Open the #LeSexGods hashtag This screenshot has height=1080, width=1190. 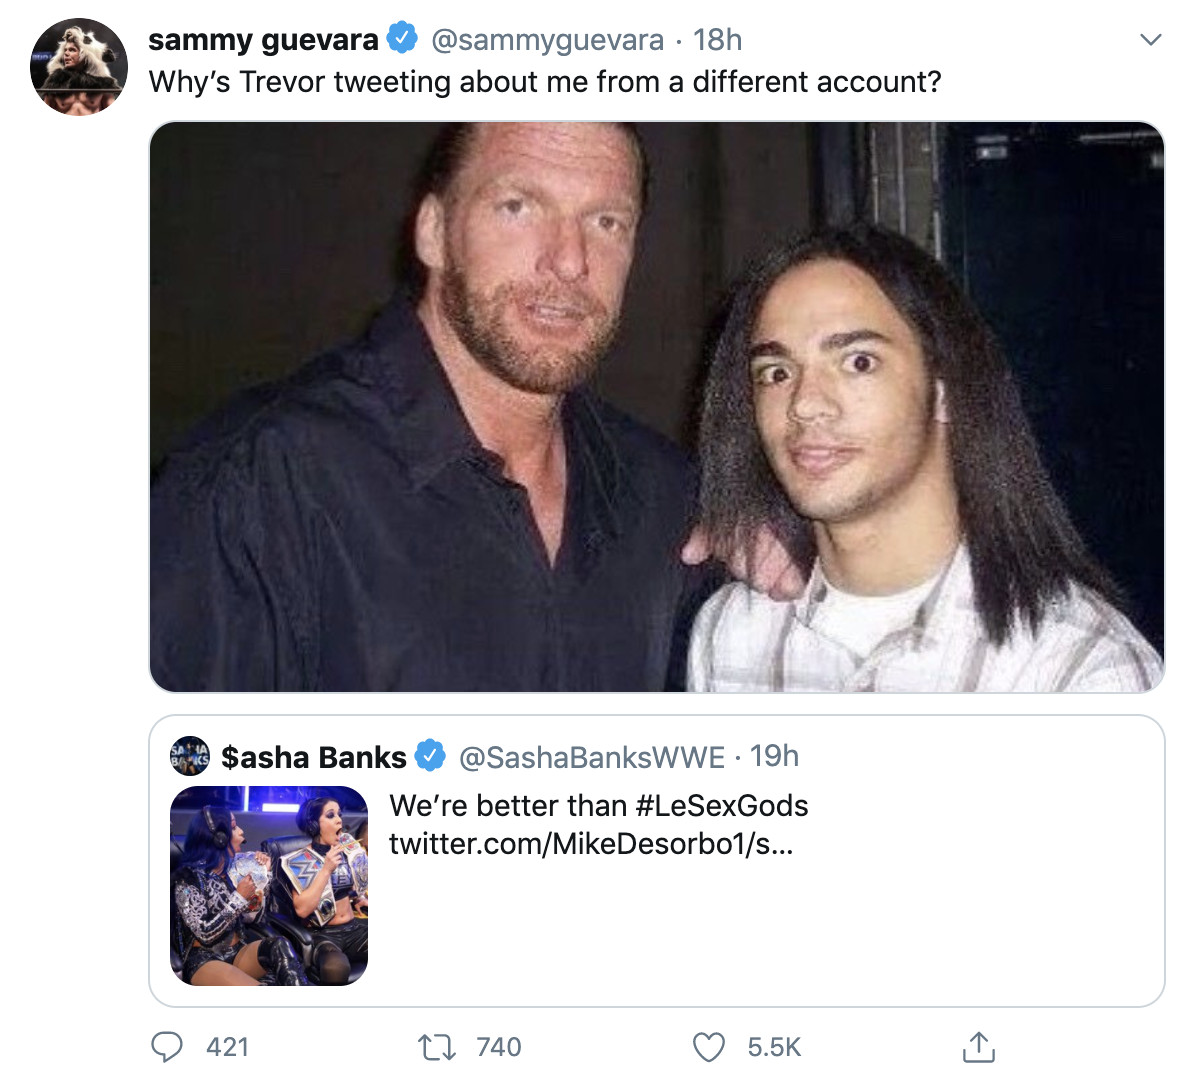tap(721, 805)
